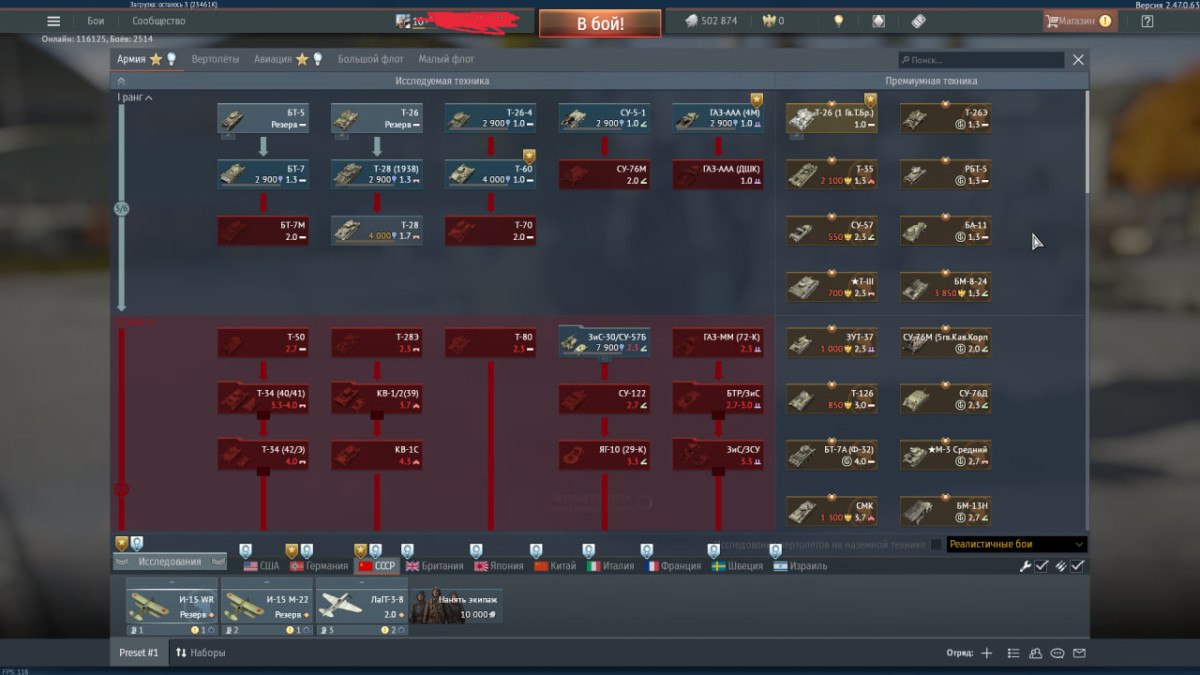This screenshot has width=1200, height=675.
Task: Toggle the checkbox beside the wrench icon
Action: pos(1042,566)
